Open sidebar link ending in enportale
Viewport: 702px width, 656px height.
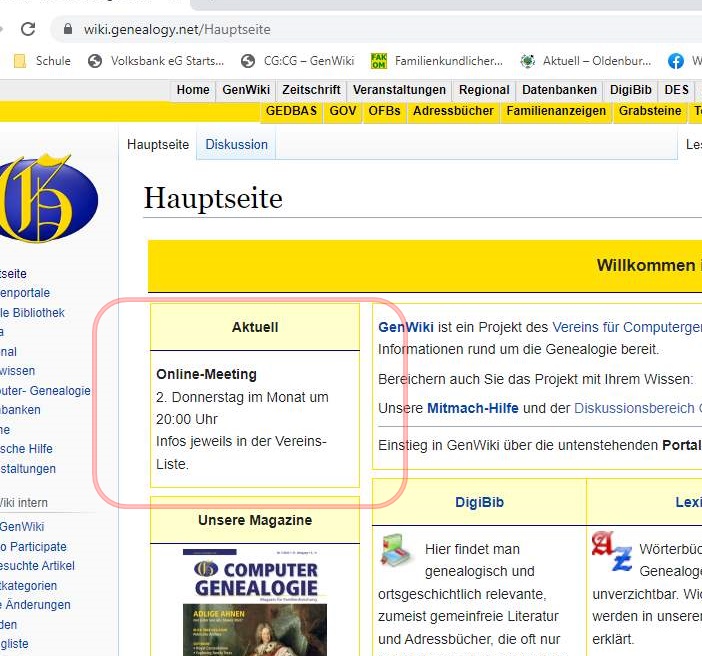(25, 293)
